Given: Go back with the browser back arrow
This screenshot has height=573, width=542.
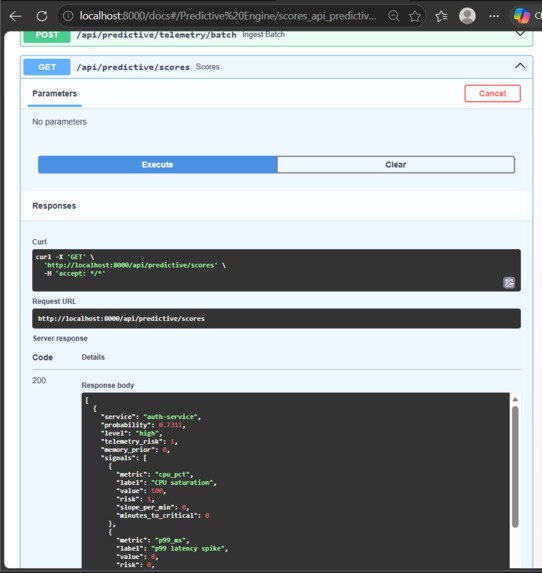Looking at the screenshot, I should 15,16.
